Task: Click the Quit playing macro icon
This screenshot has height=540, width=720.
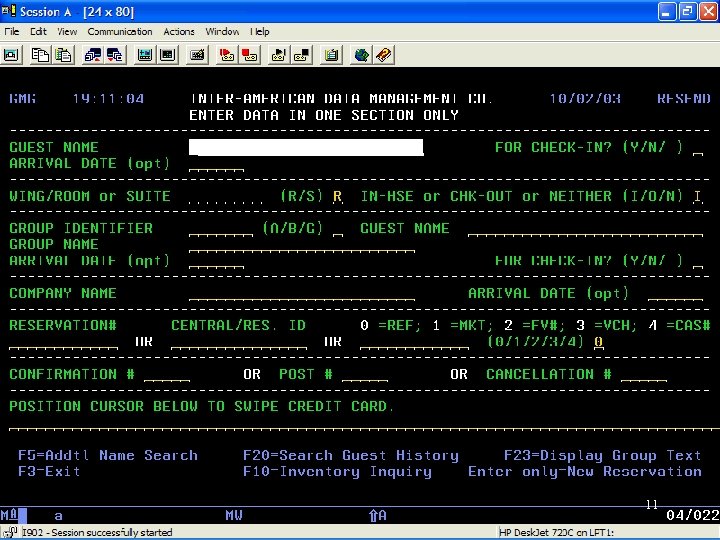Action: pyautogui.click(x=302, y=55)
